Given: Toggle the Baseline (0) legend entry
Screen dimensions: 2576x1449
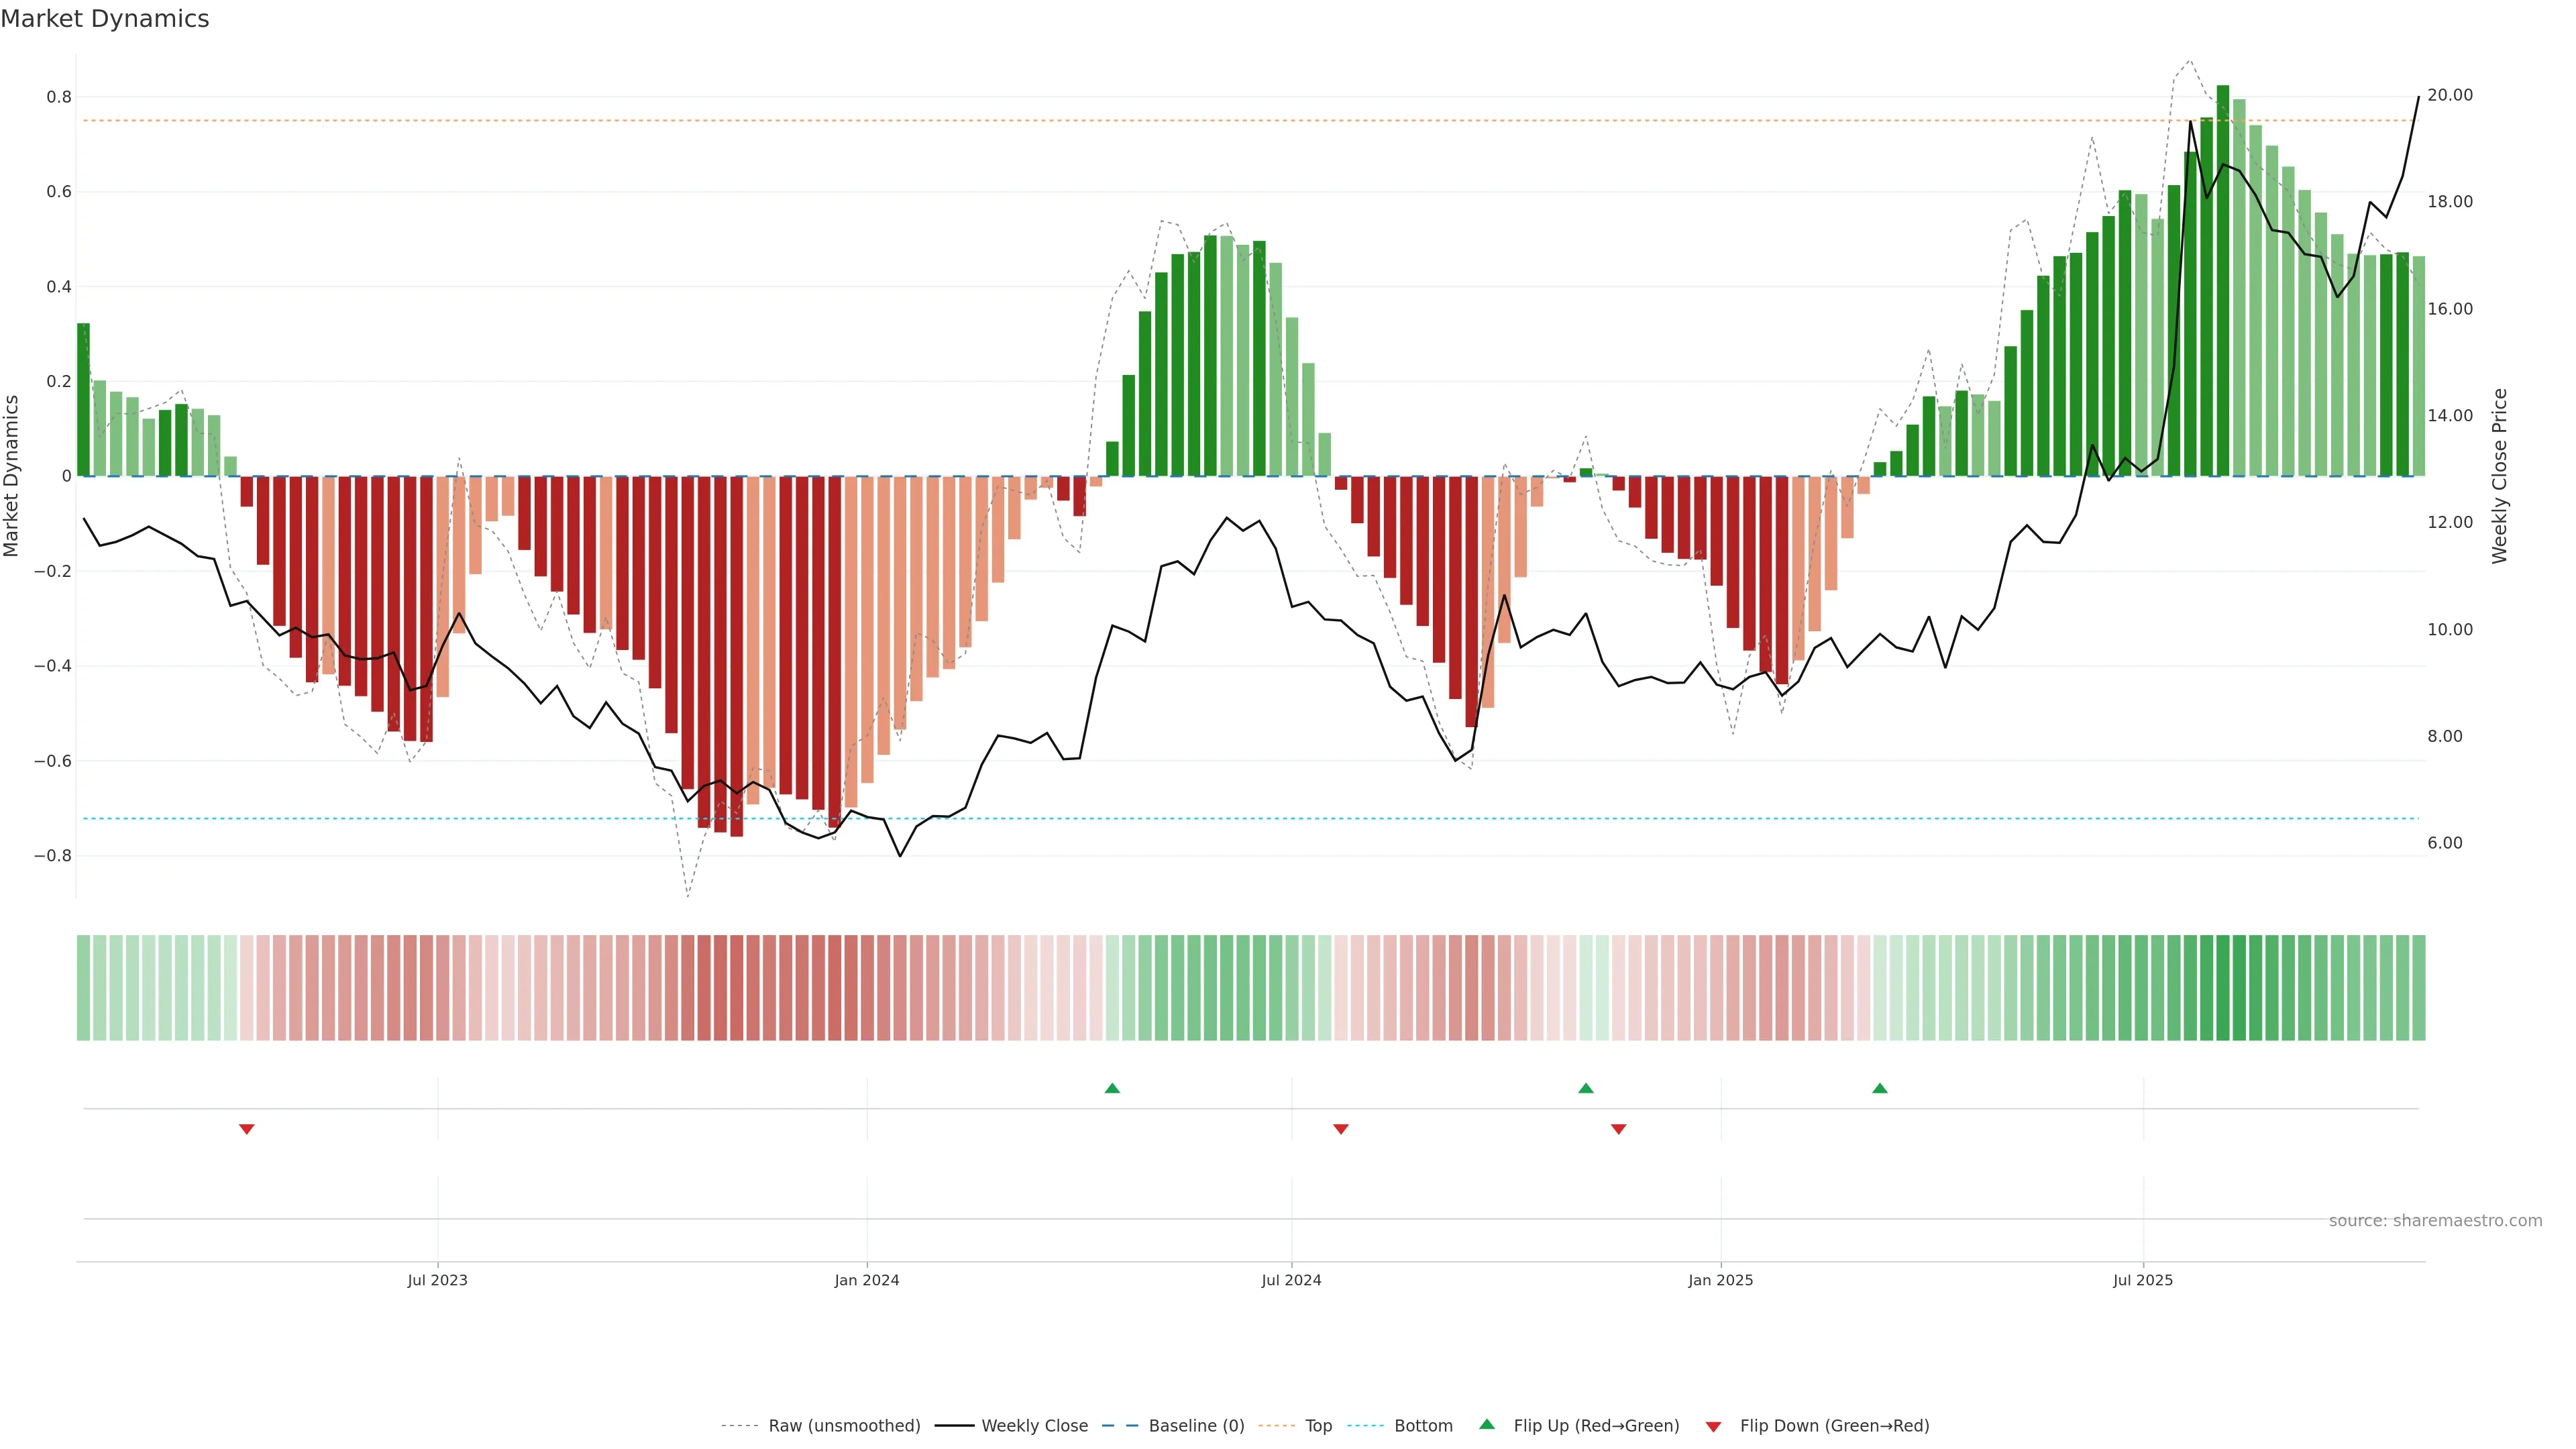Looking at the screenshot, I should (1196, 1425).
